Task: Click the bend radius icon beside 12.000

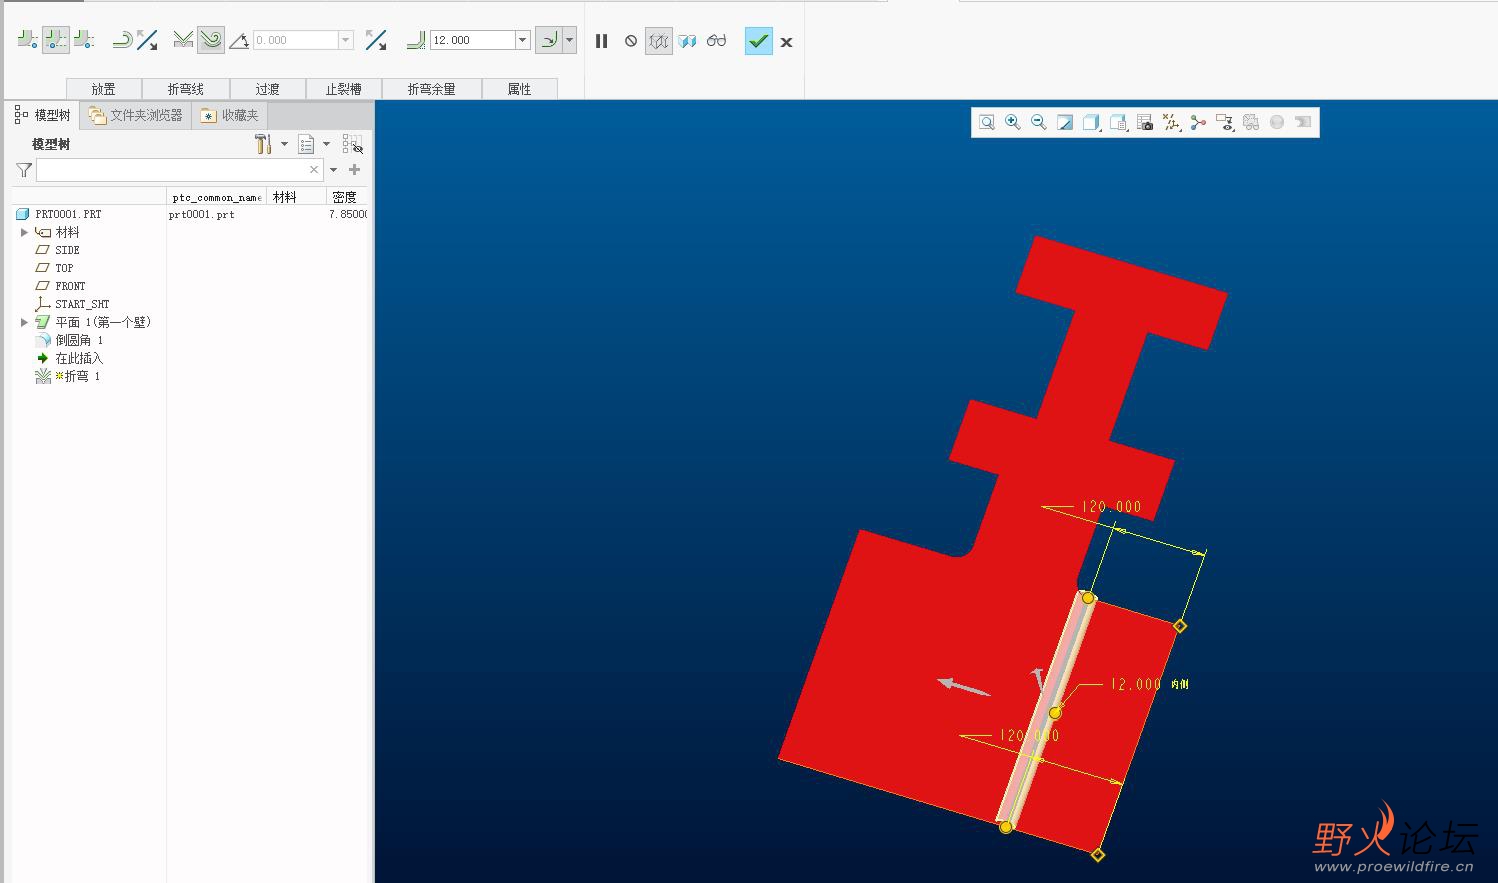Action: click(416, 40)
